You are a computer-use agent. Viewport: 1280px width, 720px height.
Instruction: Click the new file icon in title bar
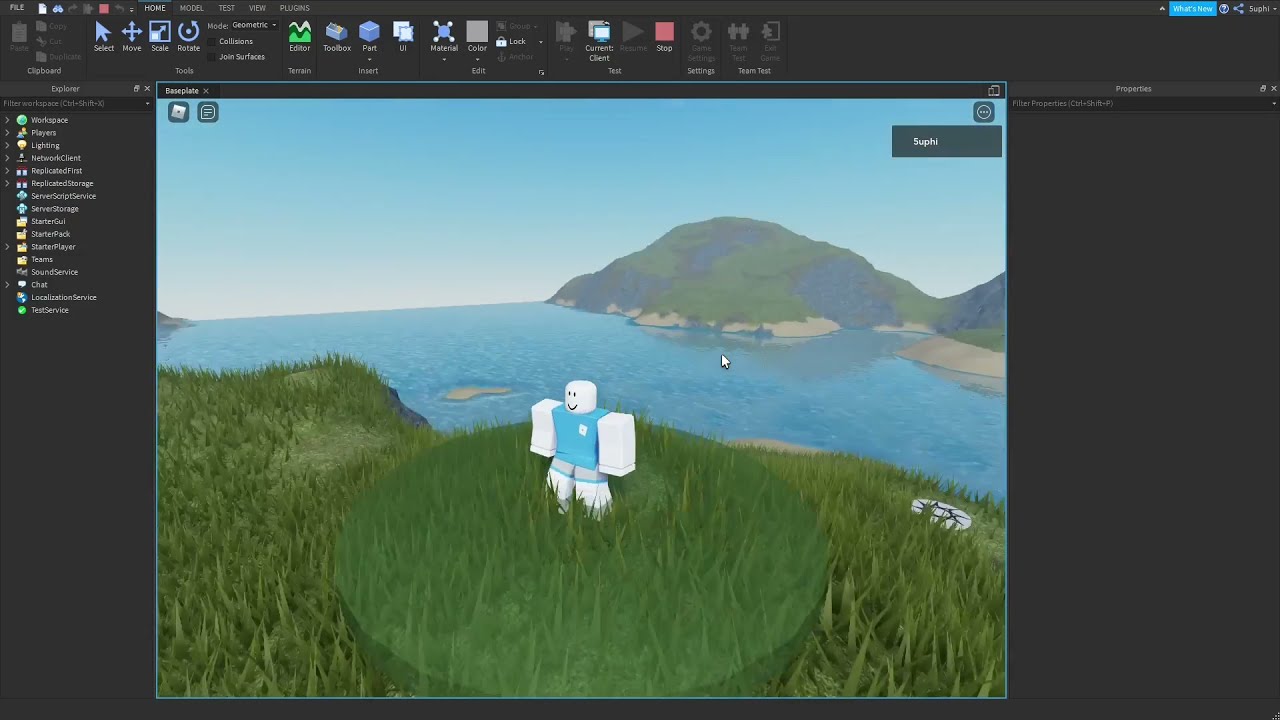(x=42, y=8)
